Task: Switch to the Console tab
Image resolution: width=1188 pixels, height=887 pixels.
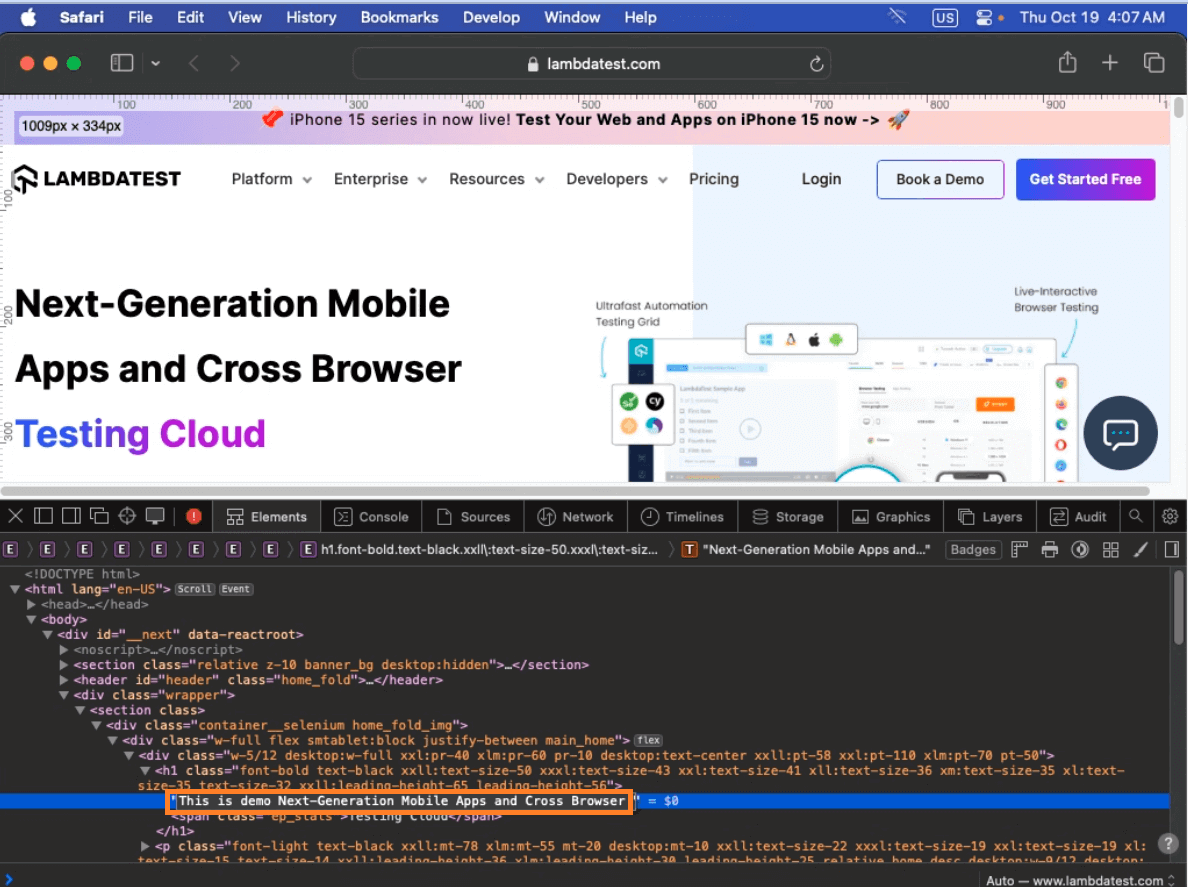Action: point(371,516)
